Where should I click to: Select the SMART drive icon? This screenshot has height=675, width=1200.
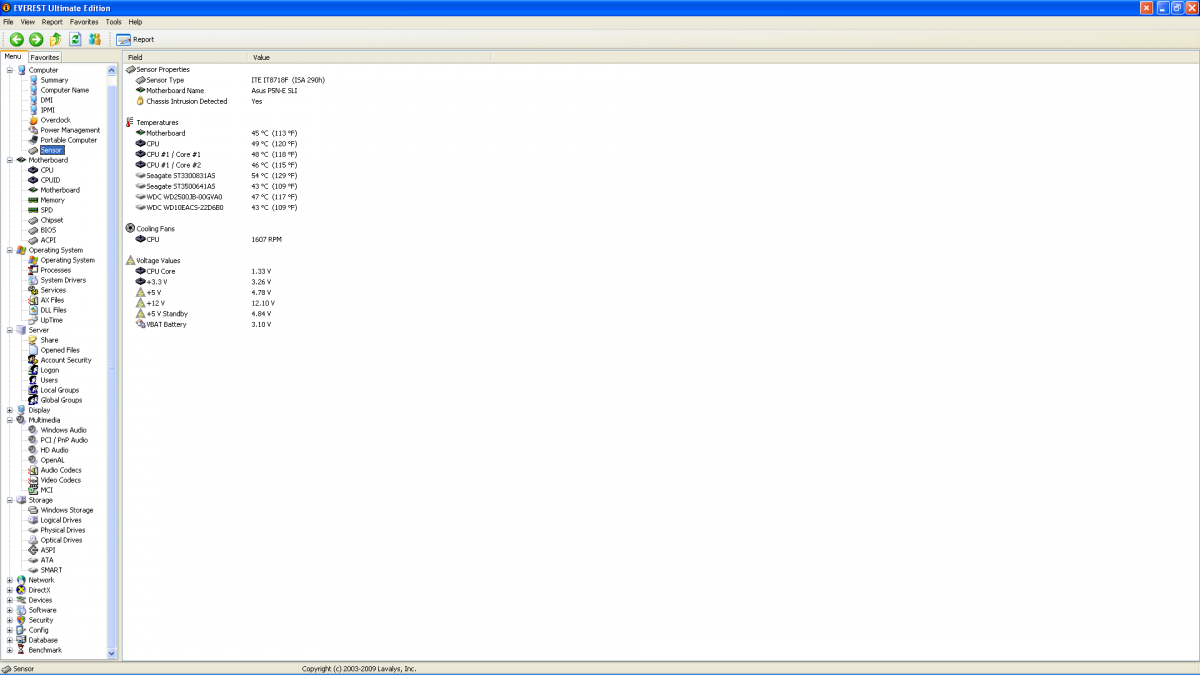point(33,570)
